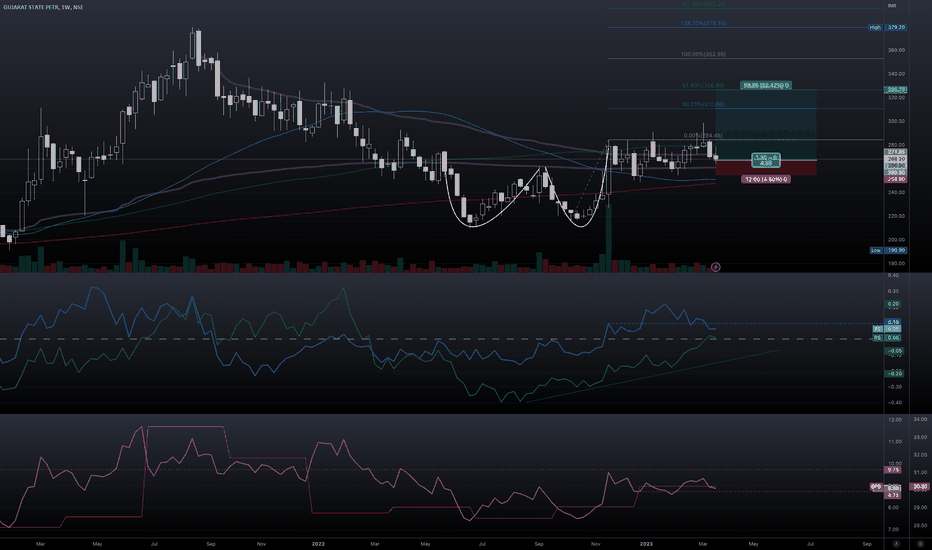Click the 138.20%(379.10) Fibonacci level label

(x=703, y=23)
